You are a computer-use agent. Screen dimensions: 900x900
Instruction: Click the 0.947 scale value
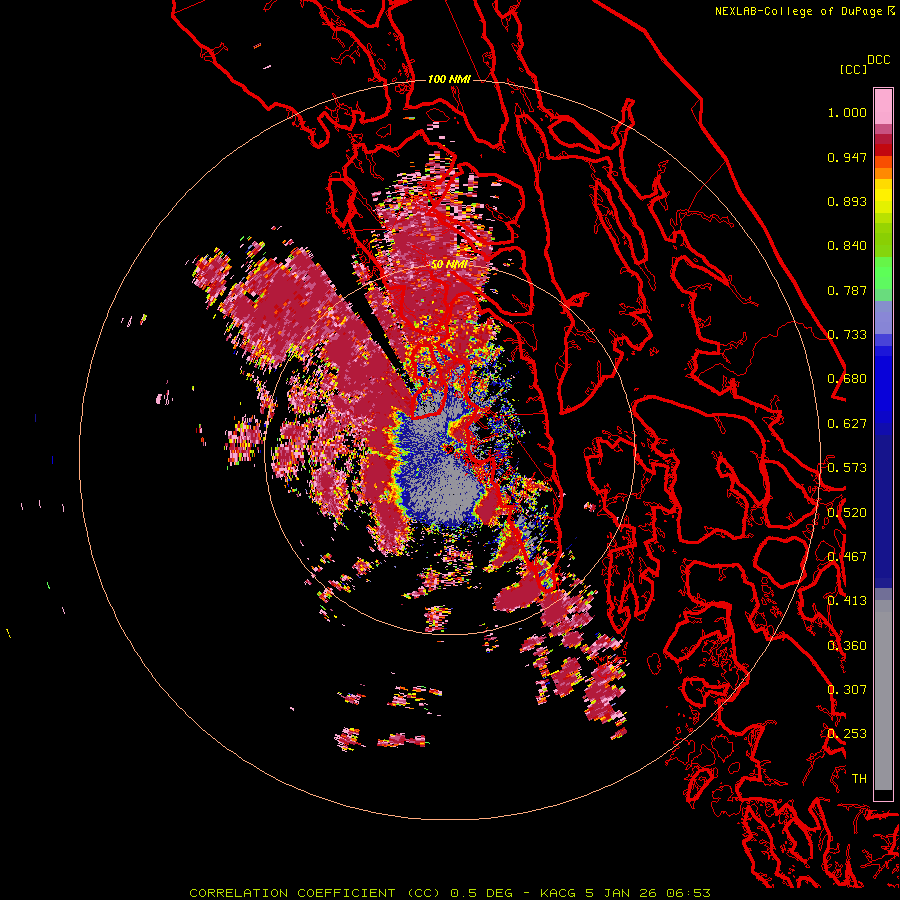pos(847,157)
